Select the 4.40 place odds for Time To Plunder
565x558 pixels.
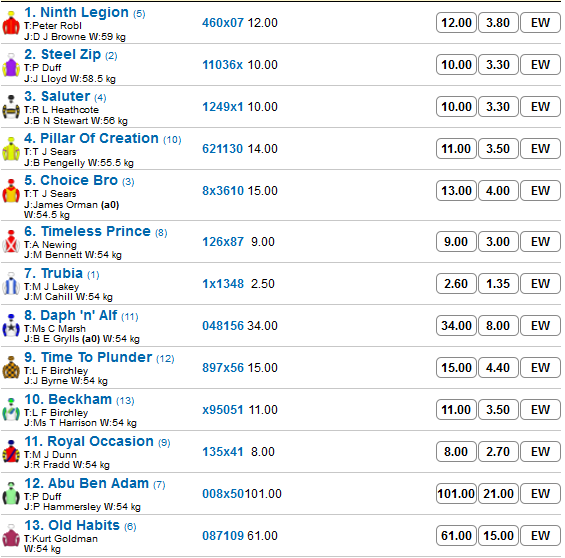498,368
